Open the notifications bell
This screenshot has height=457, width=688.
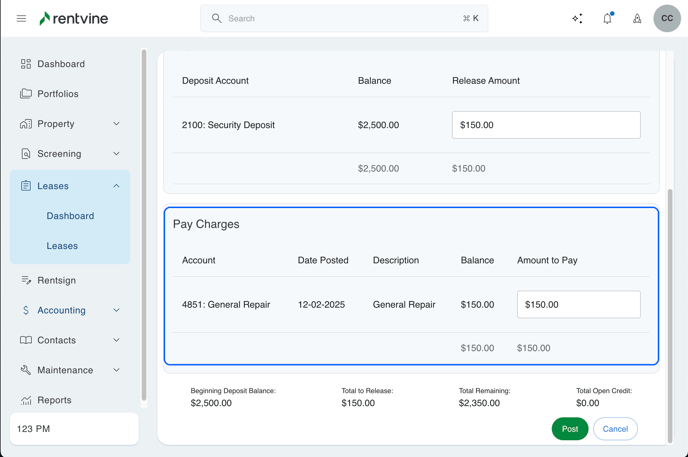[x=607, y=18]
